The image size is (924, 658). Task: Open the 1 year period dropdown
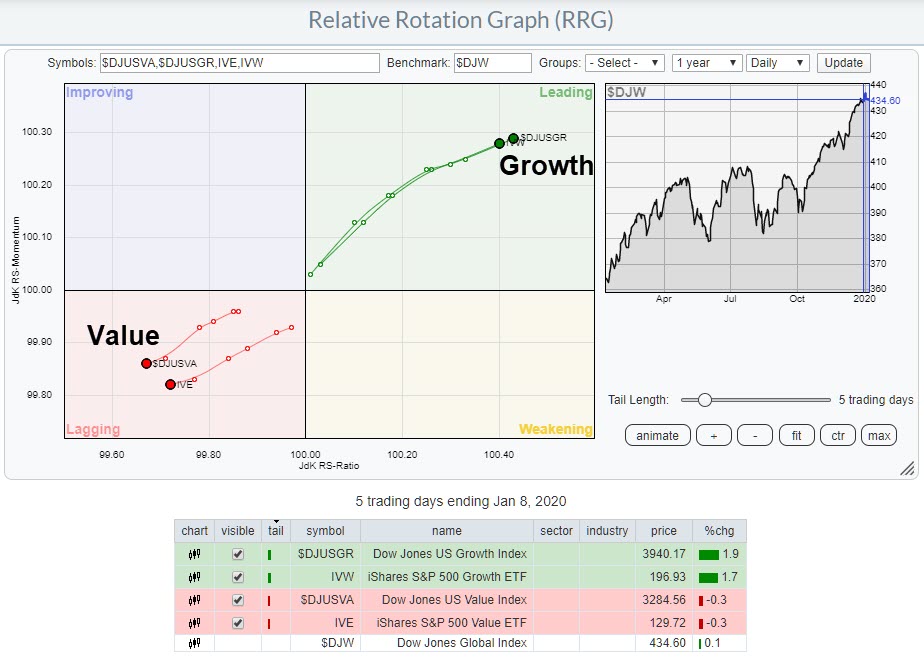coord(707,63)
